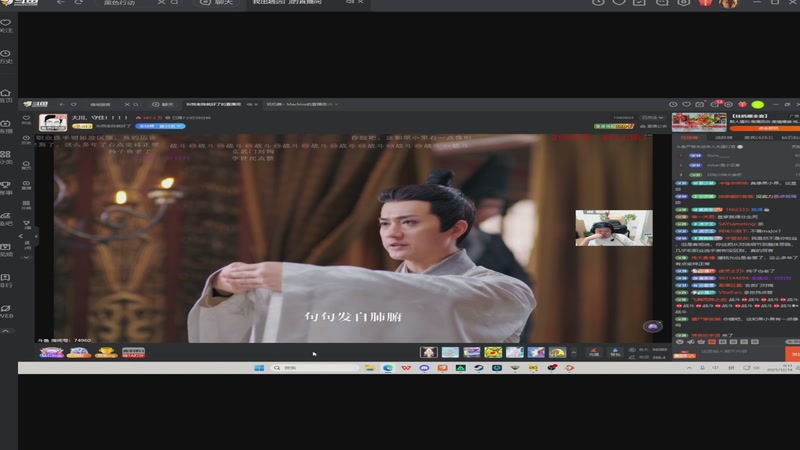This screenshot has width=800, height=450.
Task: Open the gold trophy activity icon below video
Action: 106,352
